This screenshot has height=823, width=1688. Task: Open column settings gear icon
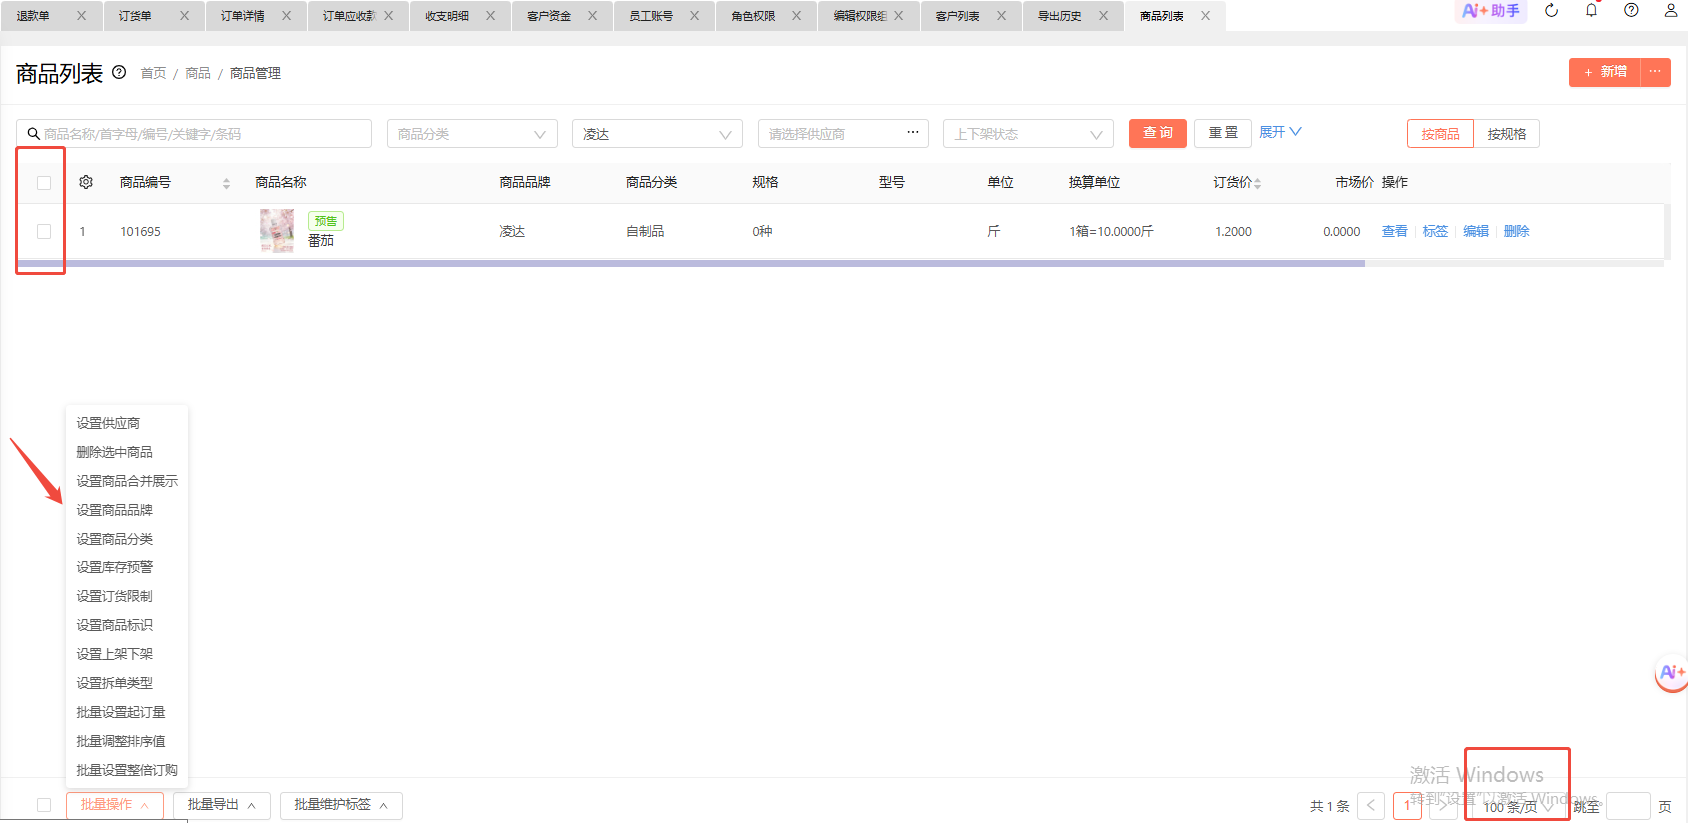tap(86, 182)
